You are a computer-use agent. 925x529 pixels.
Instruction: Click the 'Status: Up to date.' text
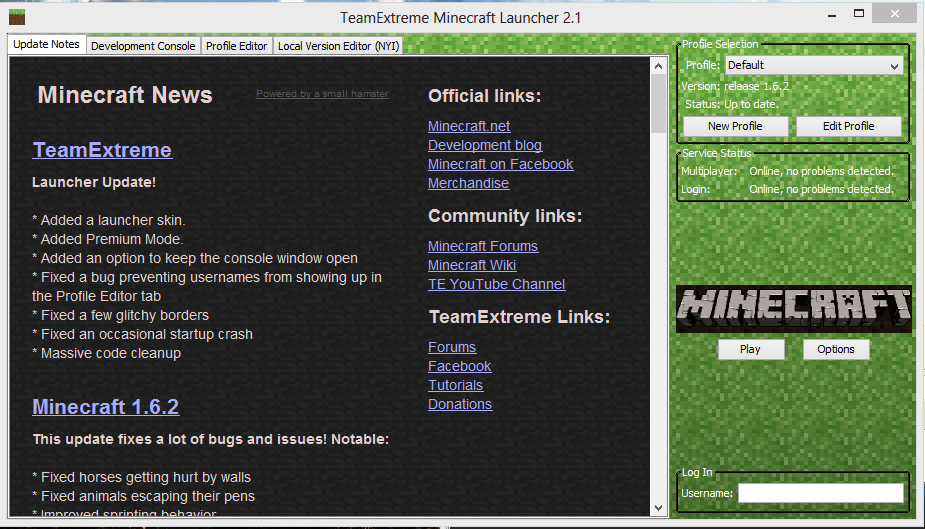pyautogui.click(x=732, y=104)
